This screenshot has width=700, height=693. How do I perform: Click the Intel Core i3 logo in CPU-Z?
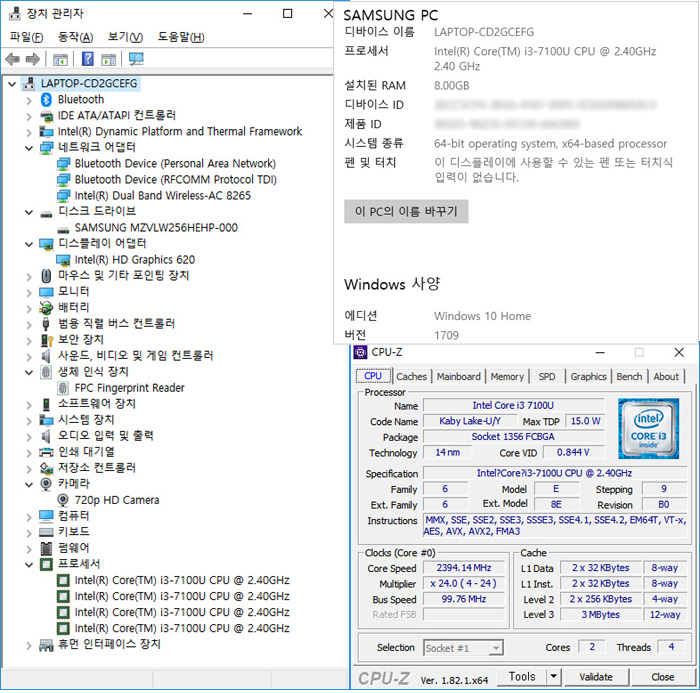648,429
